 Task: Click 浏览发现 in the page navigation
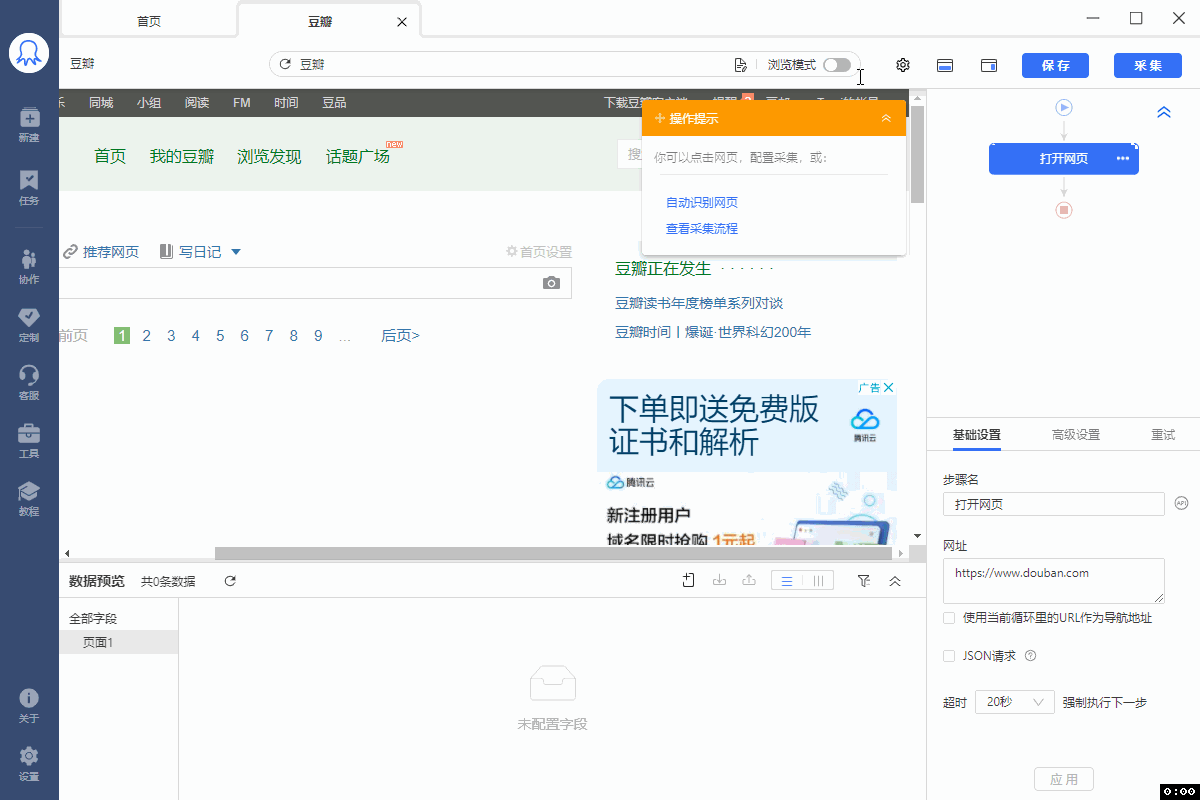[x=269, y=156]
